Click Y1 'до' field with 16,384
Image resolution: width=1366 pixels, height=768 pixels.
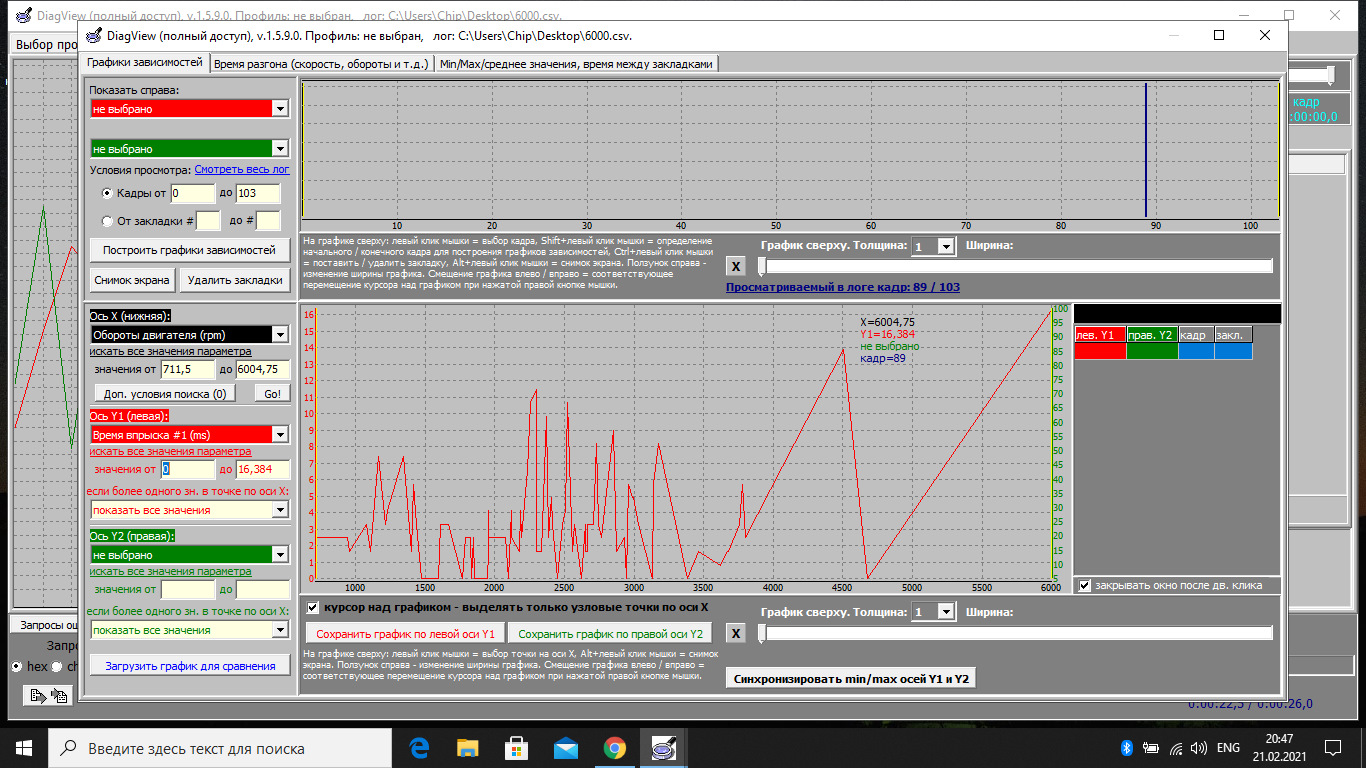click(x=262, y=469)
